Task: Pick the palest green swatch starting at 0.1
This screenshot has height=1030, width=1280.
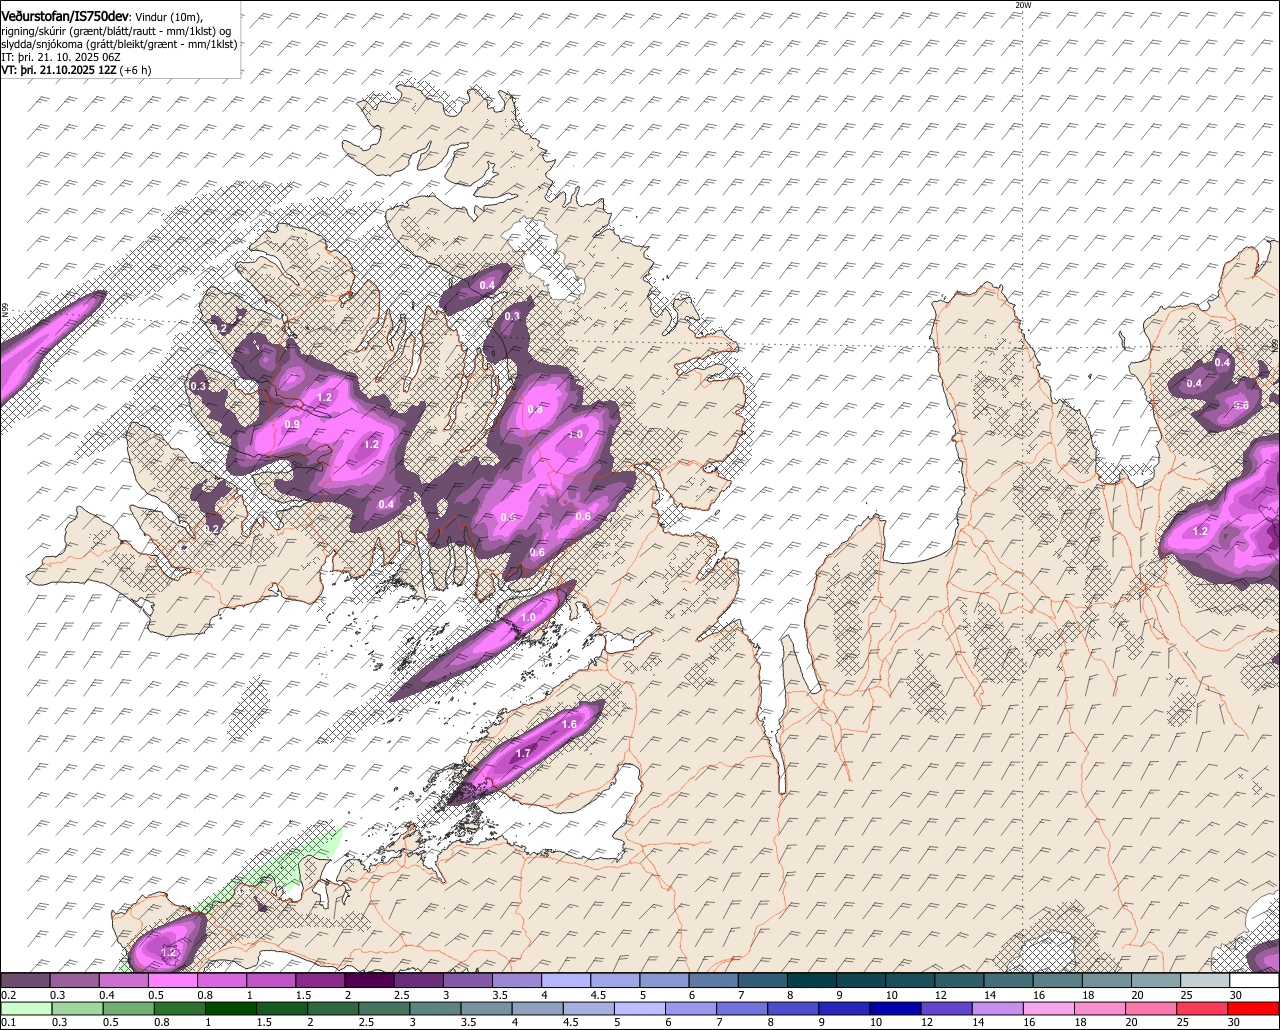Action: click(x=25, y=1008)
